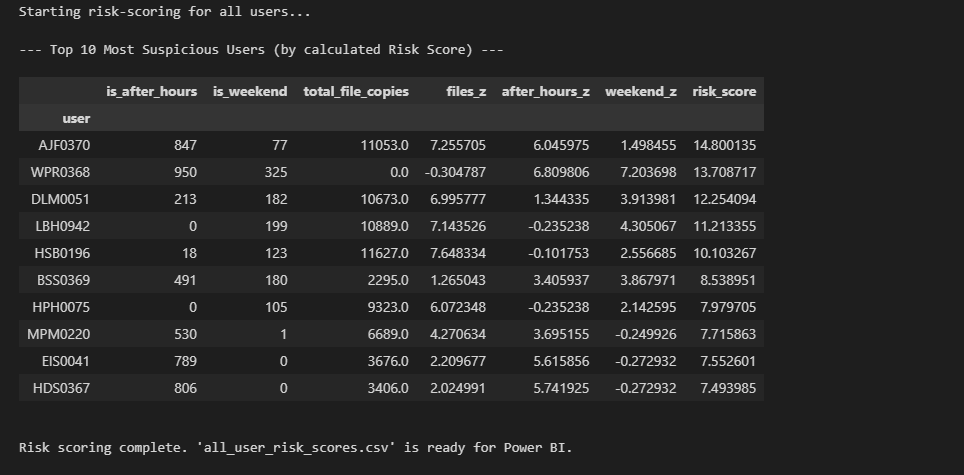Click the BSS0369 row label
The image size is (964, 475).
pos(63,280)
